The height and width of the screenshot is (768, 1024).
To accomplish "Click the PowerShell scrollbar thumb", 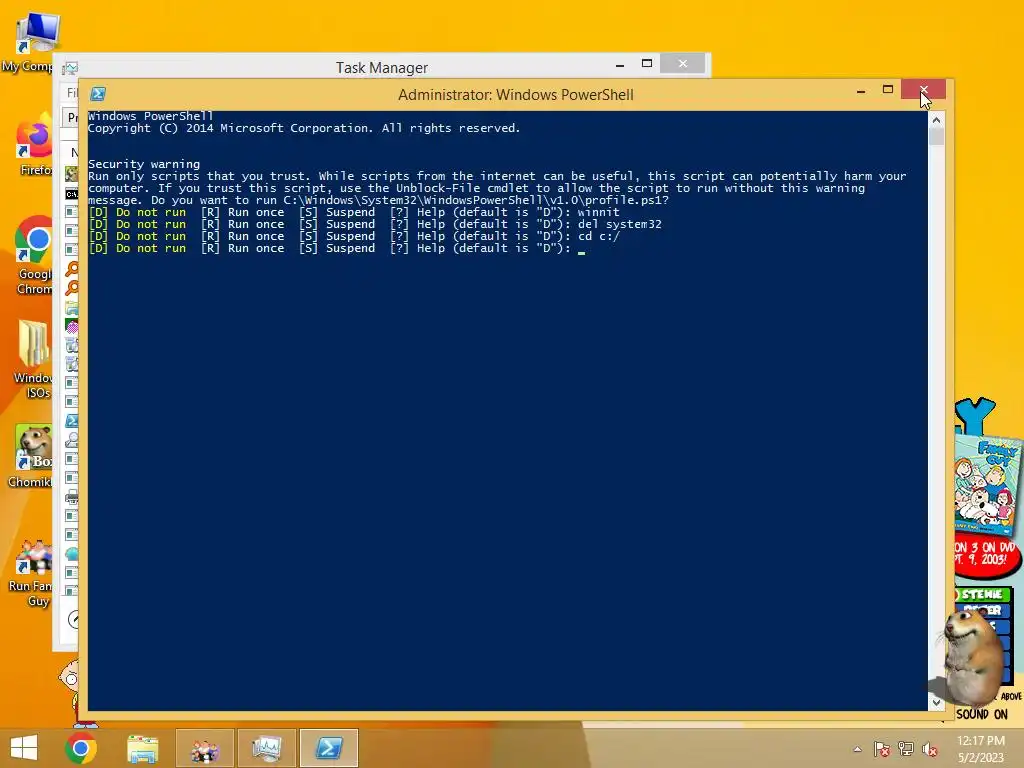I will pos(936,136).
